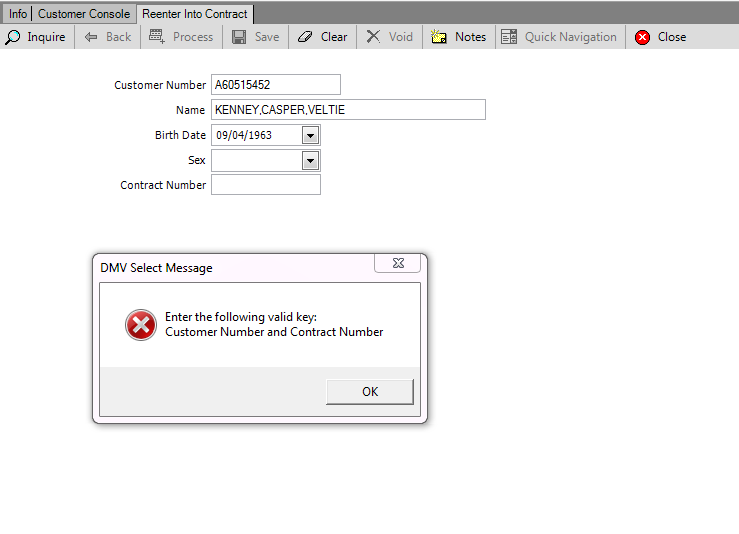This screenshot has width=739, height=534.
Task: Click the Void X toolbar icon
Action: coord(373,37)
